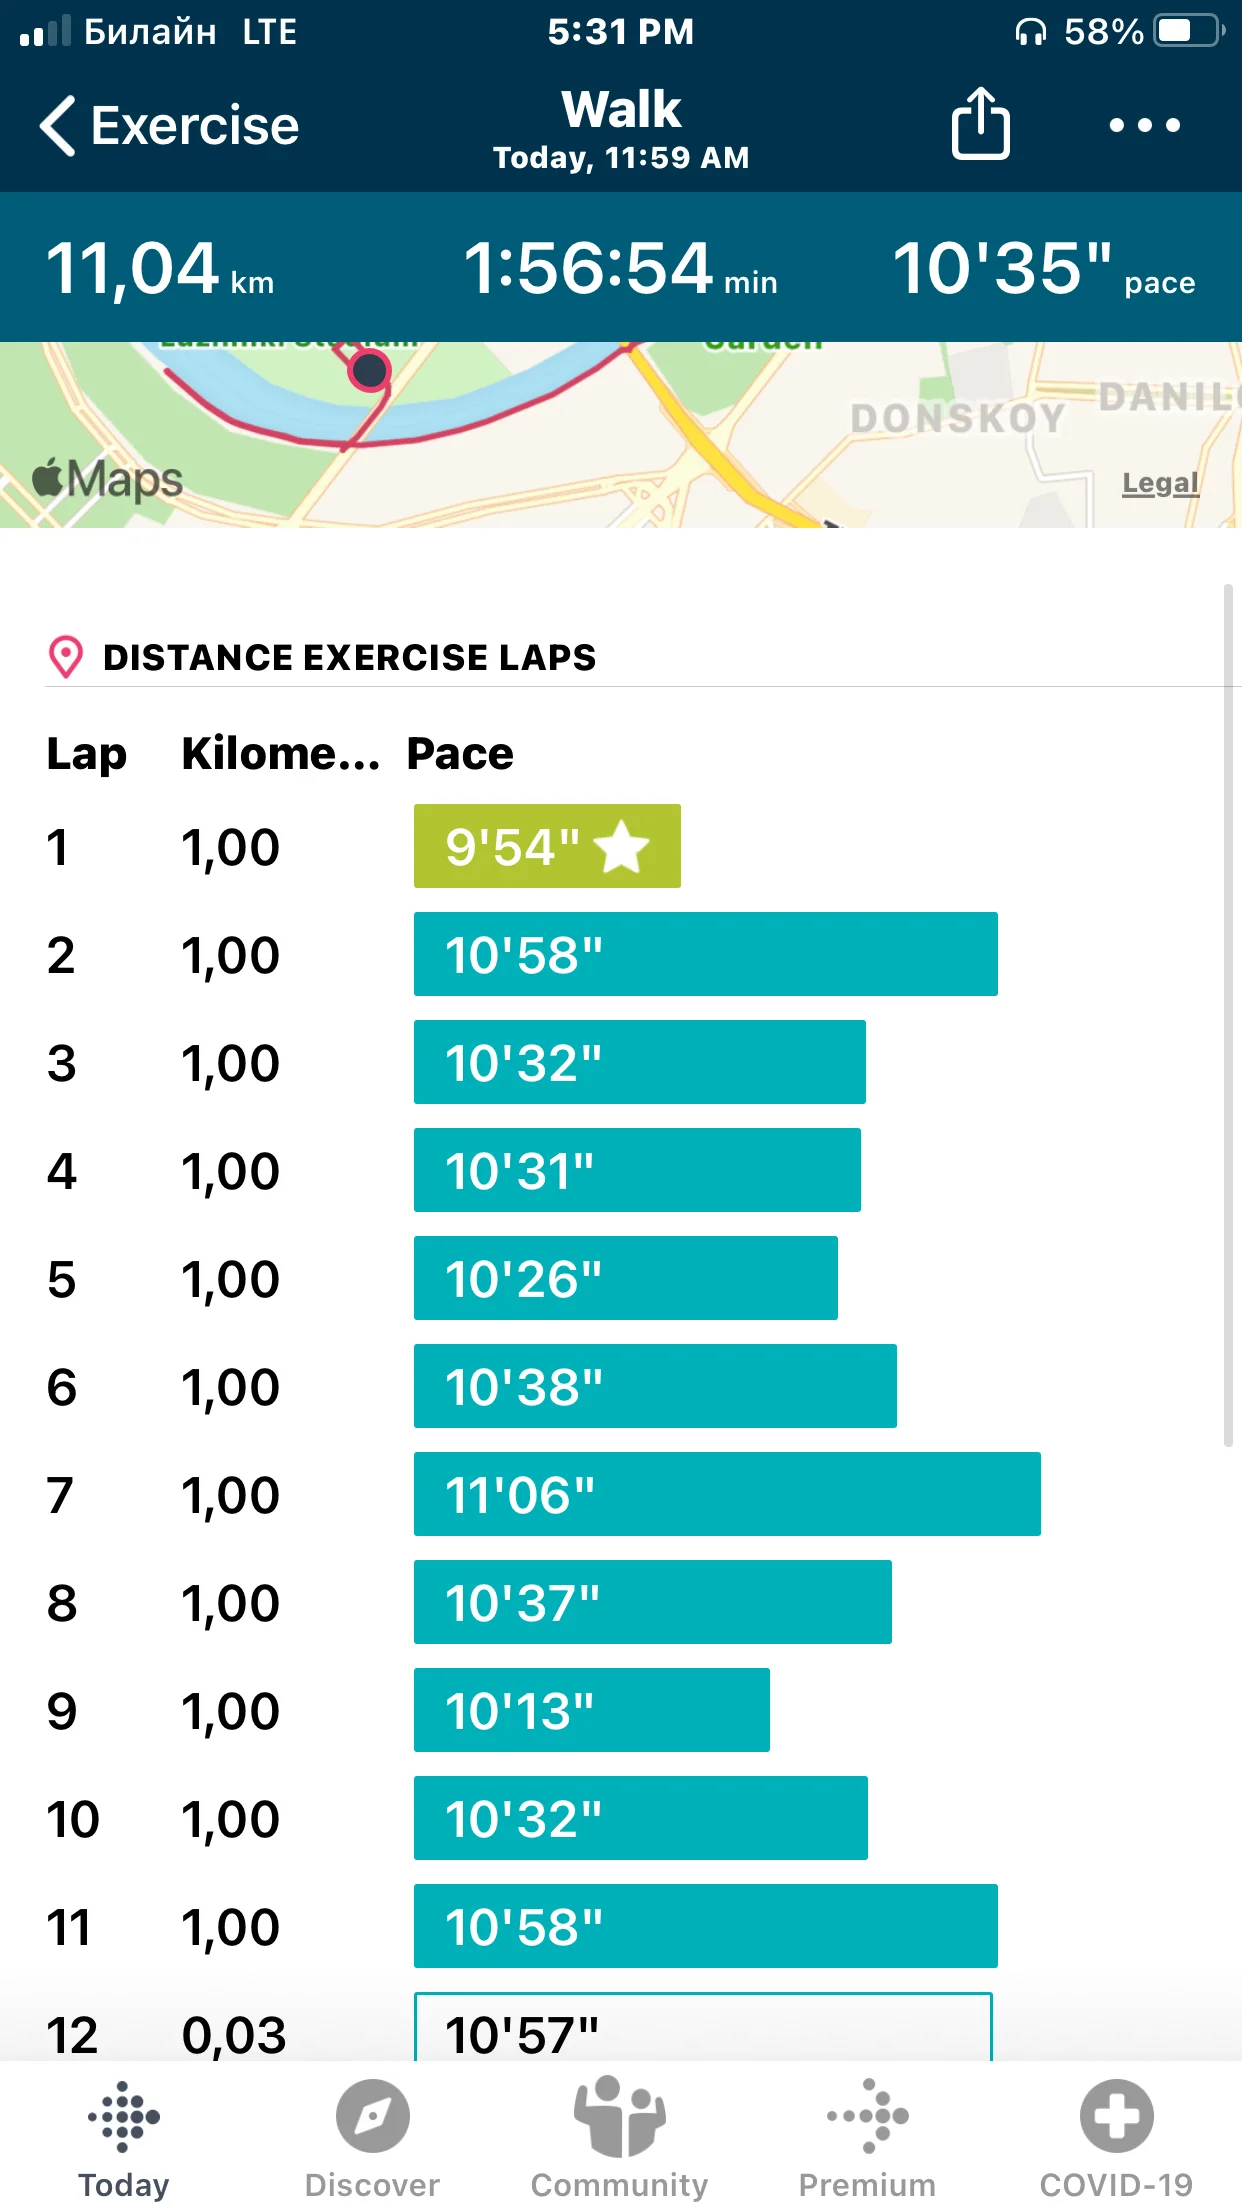The image size is (1242, 2208).
Task: Tap the 10'35" average pace stat
Action: pos(1043,269)
